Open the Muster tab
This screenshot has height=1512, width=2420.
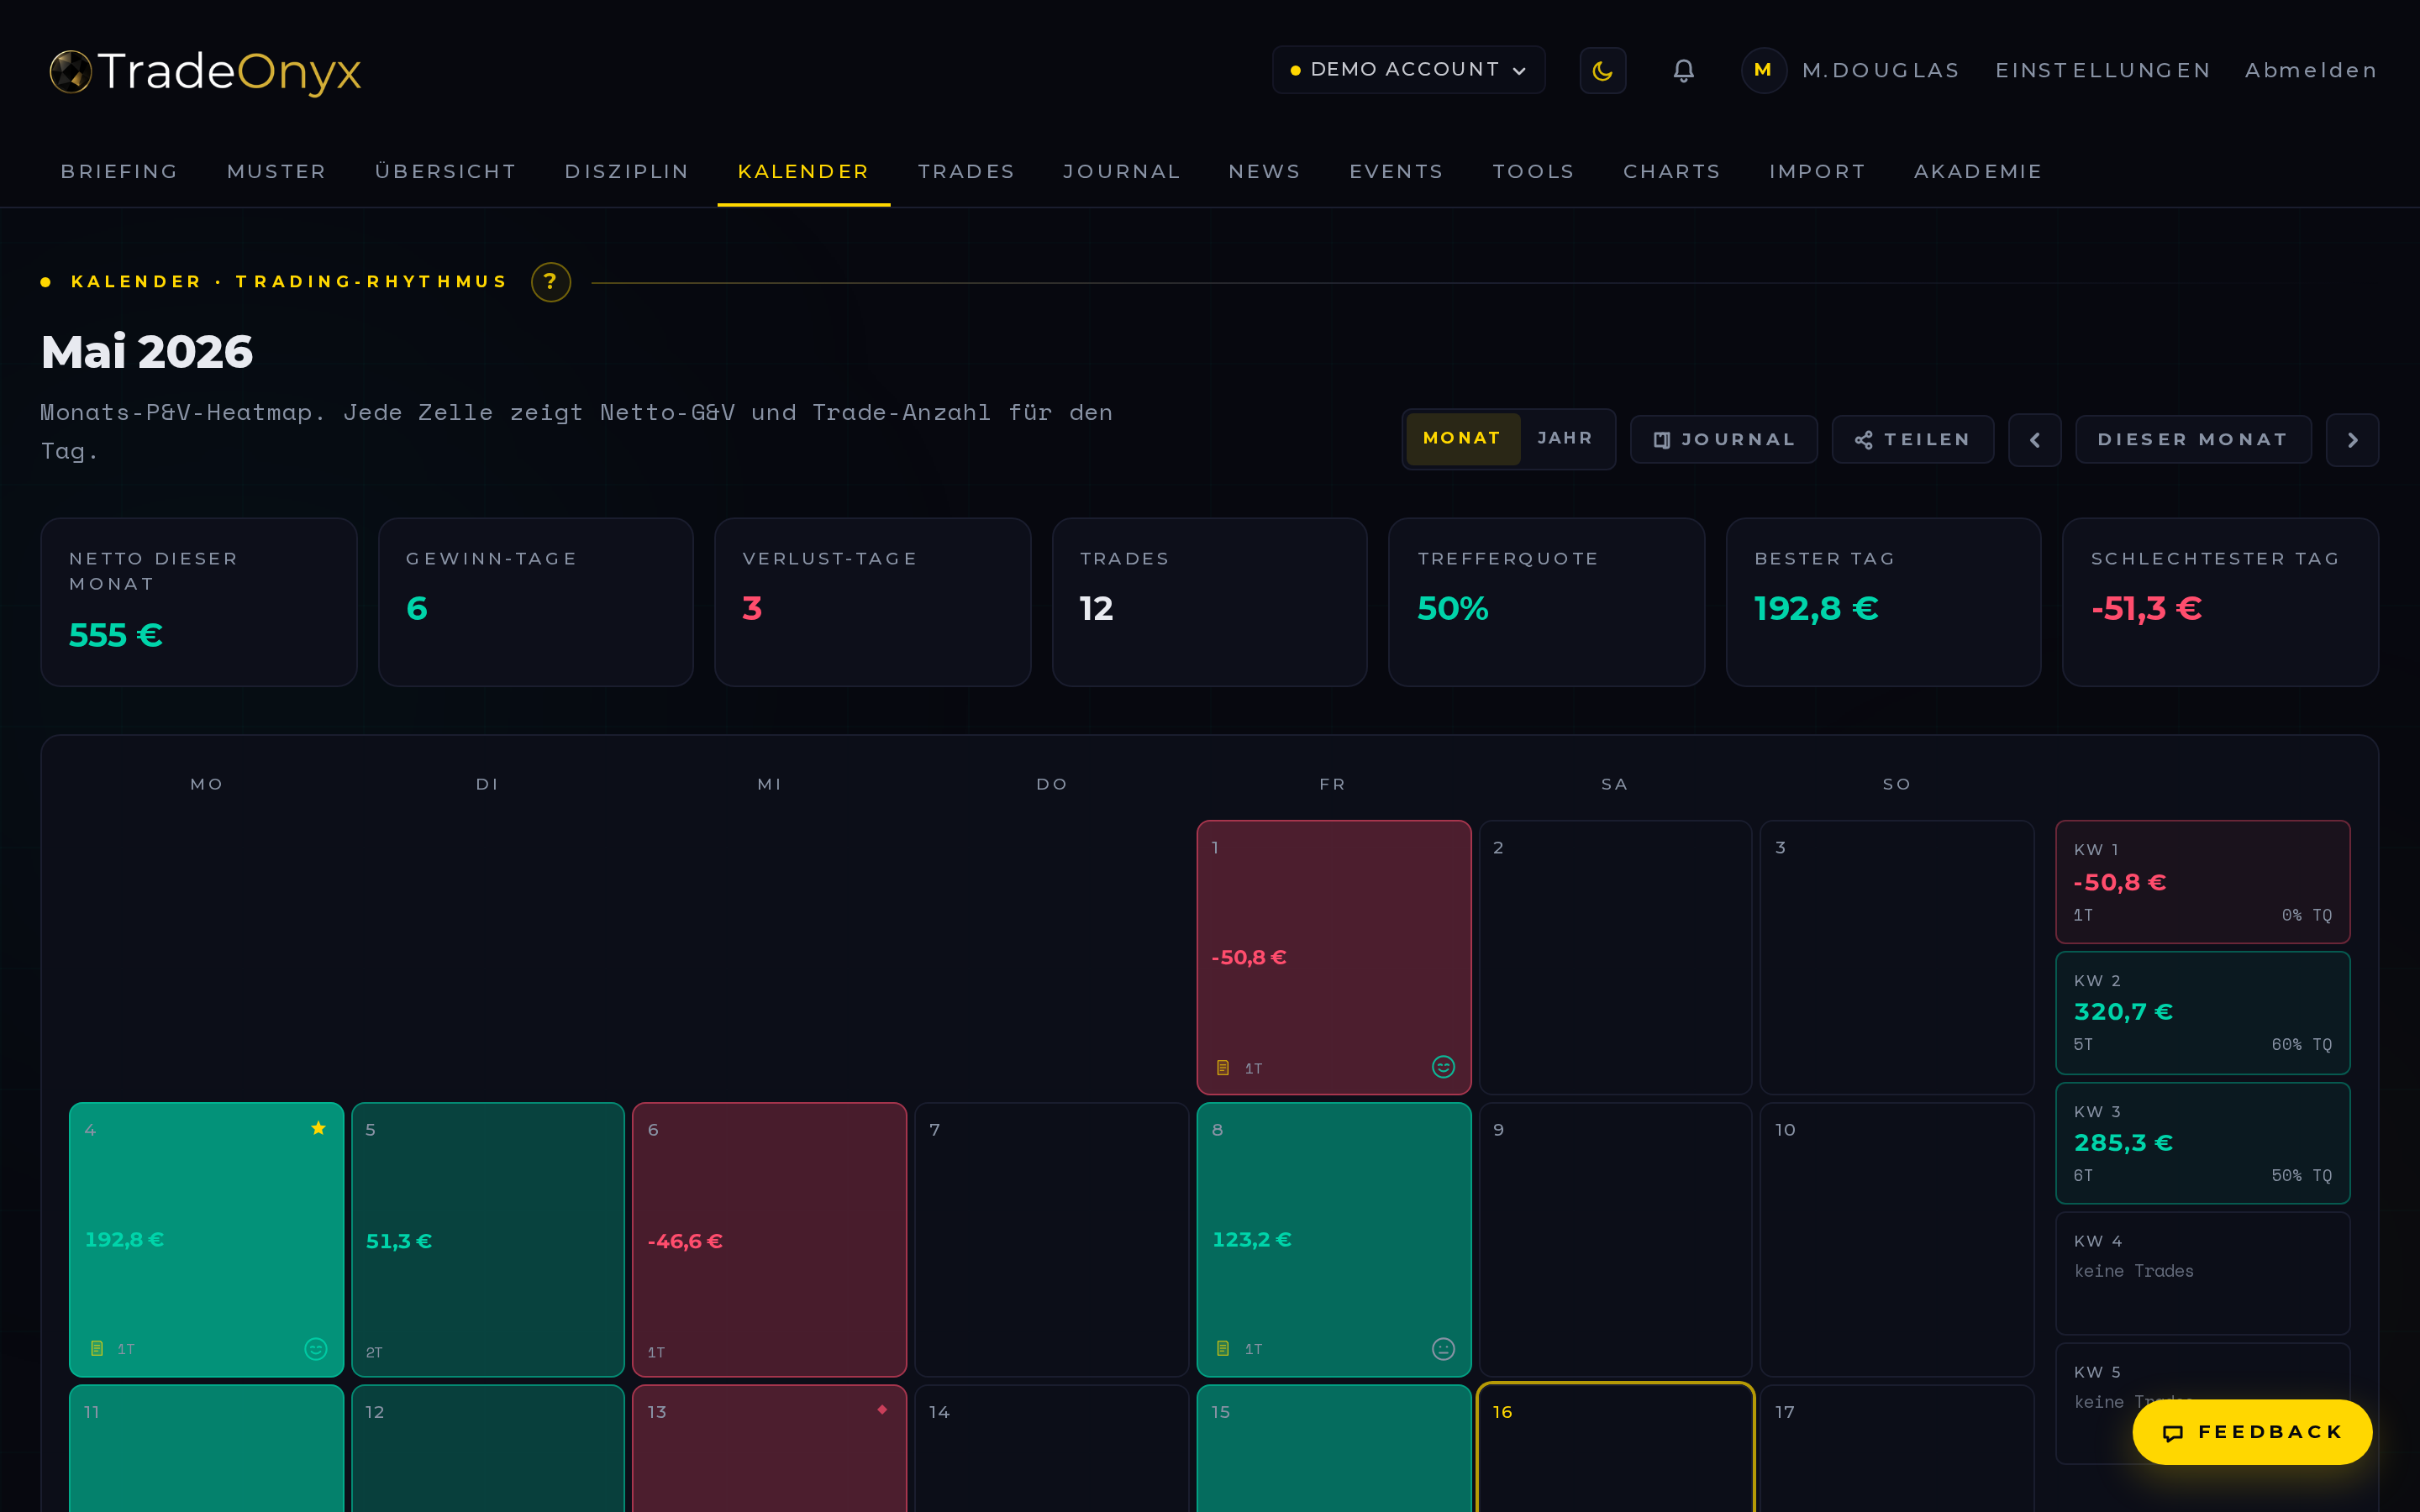pyautogui.click(x=277, y=172)
